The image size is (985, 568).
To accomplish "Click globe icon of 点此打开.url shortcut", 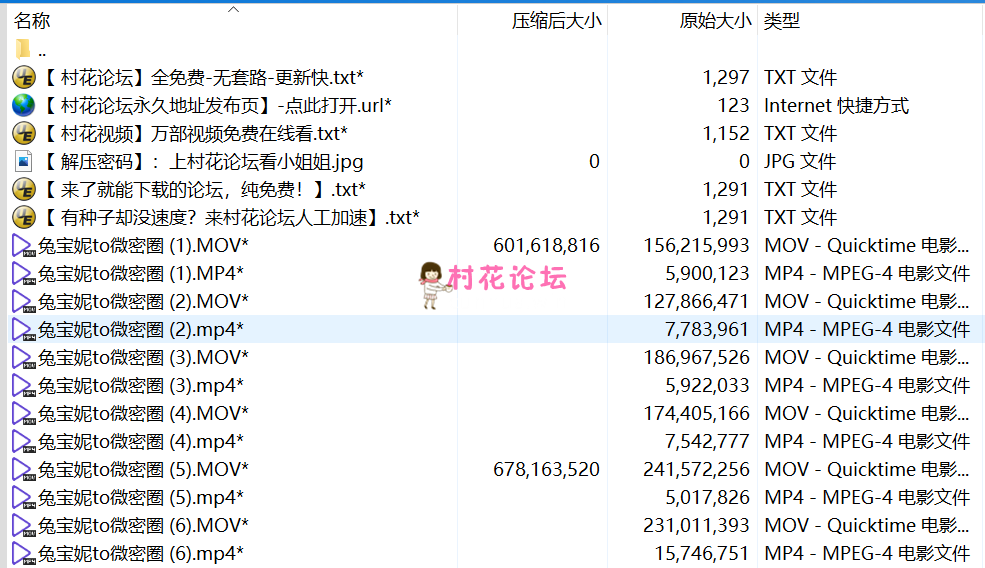I will click(24, 105).
